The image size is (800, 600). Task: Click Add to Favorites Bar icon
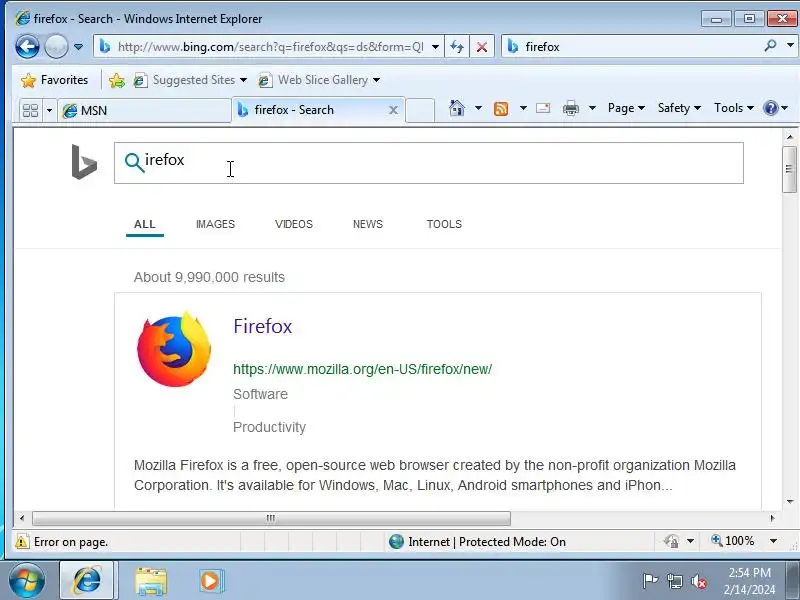coord(117,80)
